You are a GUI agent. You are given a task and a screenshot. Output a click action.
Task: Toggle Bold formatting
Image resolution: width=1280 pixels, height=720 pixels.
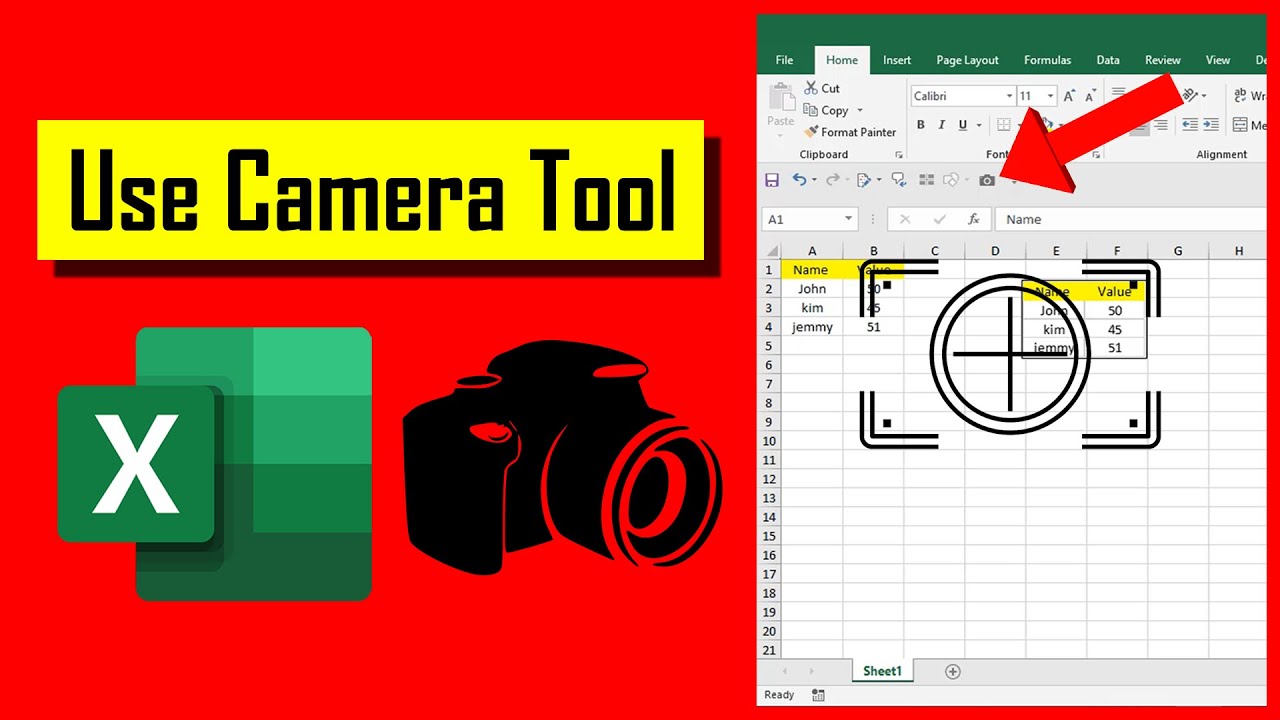click(921, 125)
